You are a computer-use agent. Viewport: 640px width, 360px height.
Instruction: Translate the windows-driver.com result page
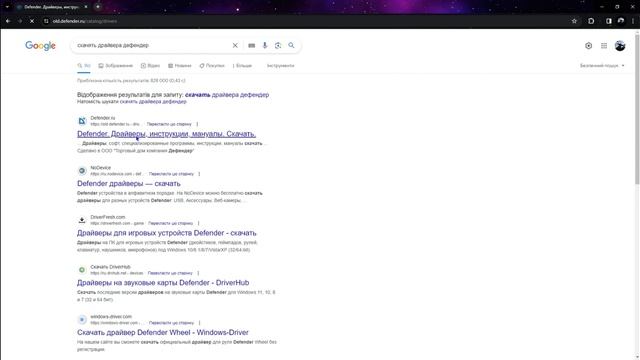coord(171,323)
